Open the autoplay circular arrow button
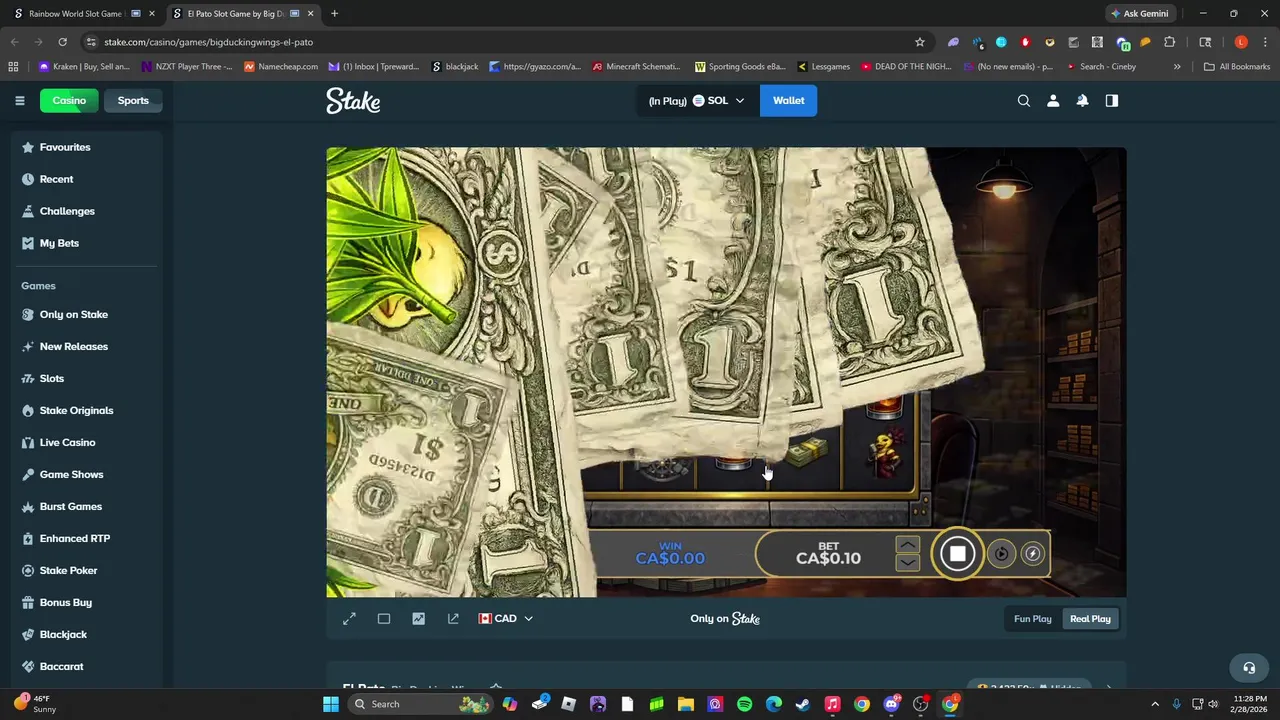1280x720 pixels. pos(1001,553)
